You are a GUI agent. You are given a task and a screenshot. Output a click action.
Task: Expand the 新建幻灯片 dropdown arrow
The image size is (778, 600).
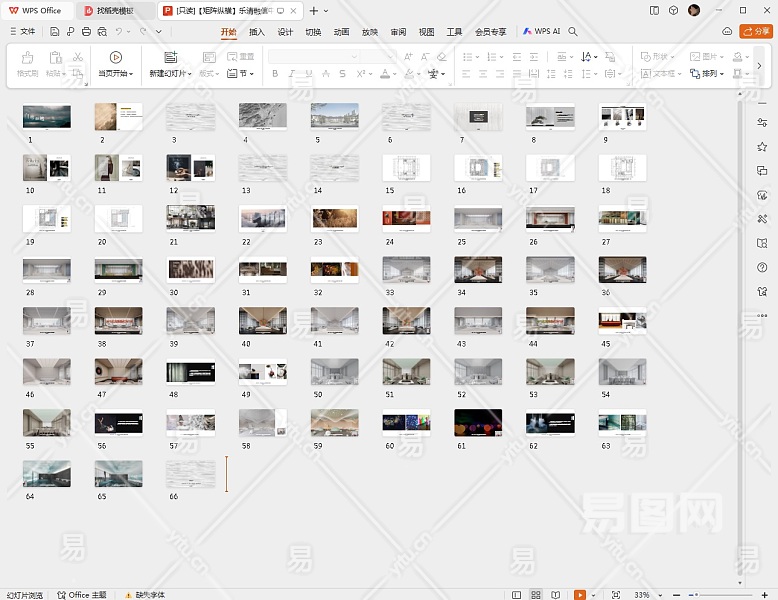click(x=190, y=74)
